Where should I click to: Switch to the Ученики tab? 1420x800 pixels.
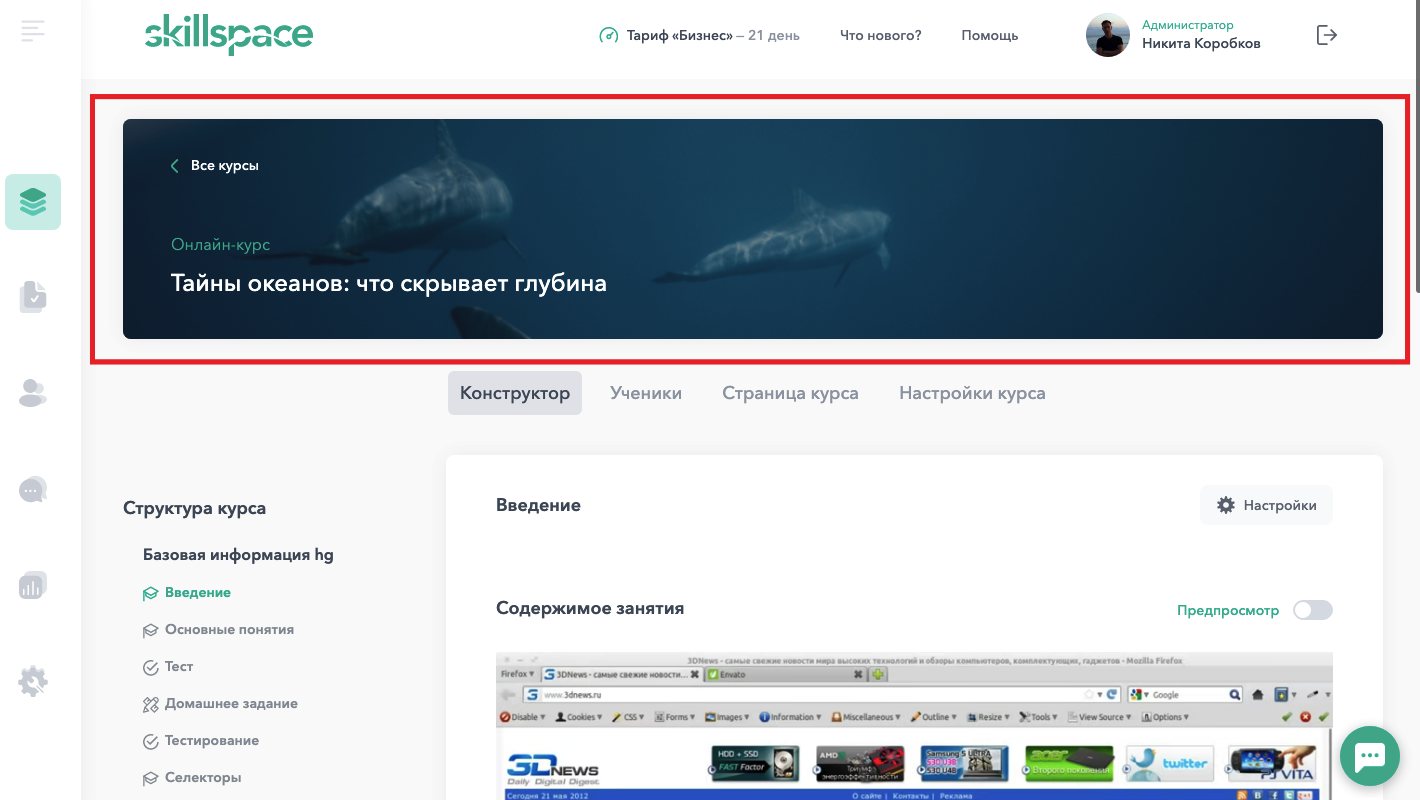646,393
